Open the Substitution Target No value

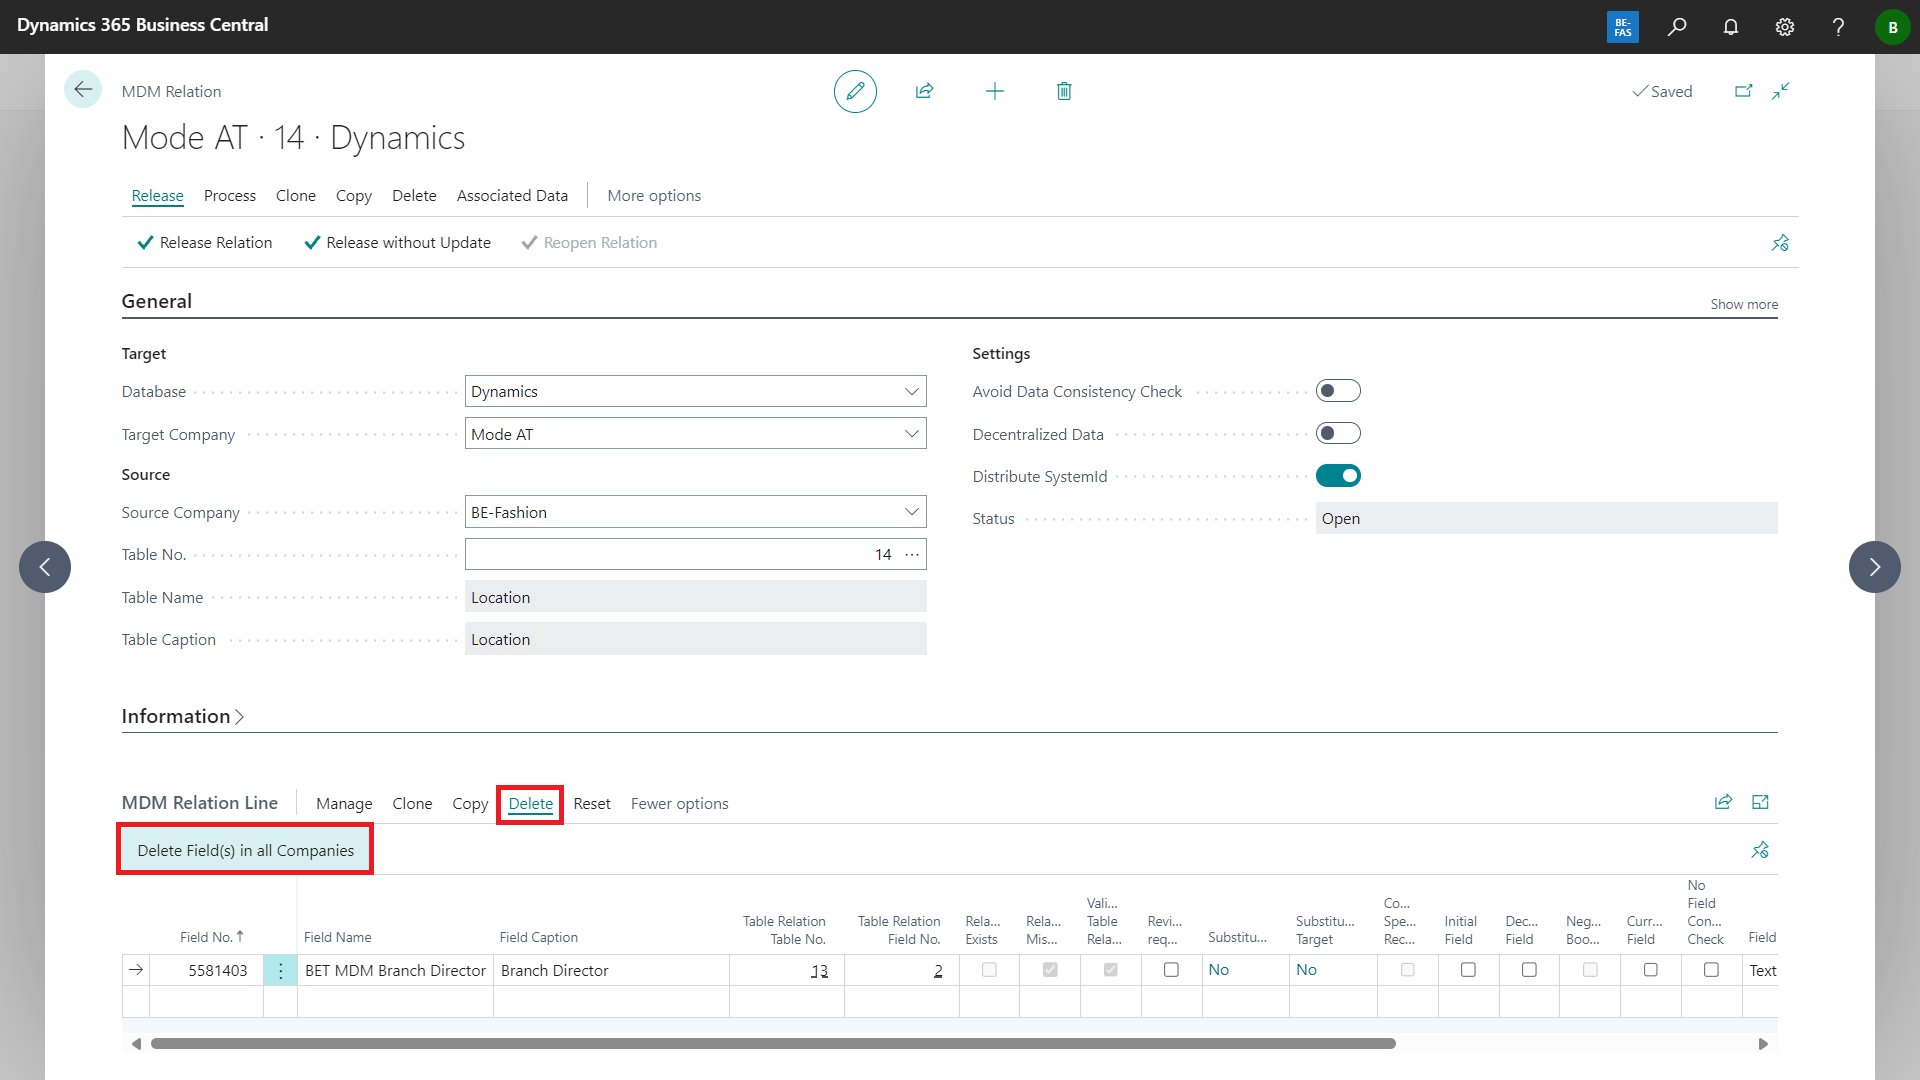click(x=1306, y=969)
